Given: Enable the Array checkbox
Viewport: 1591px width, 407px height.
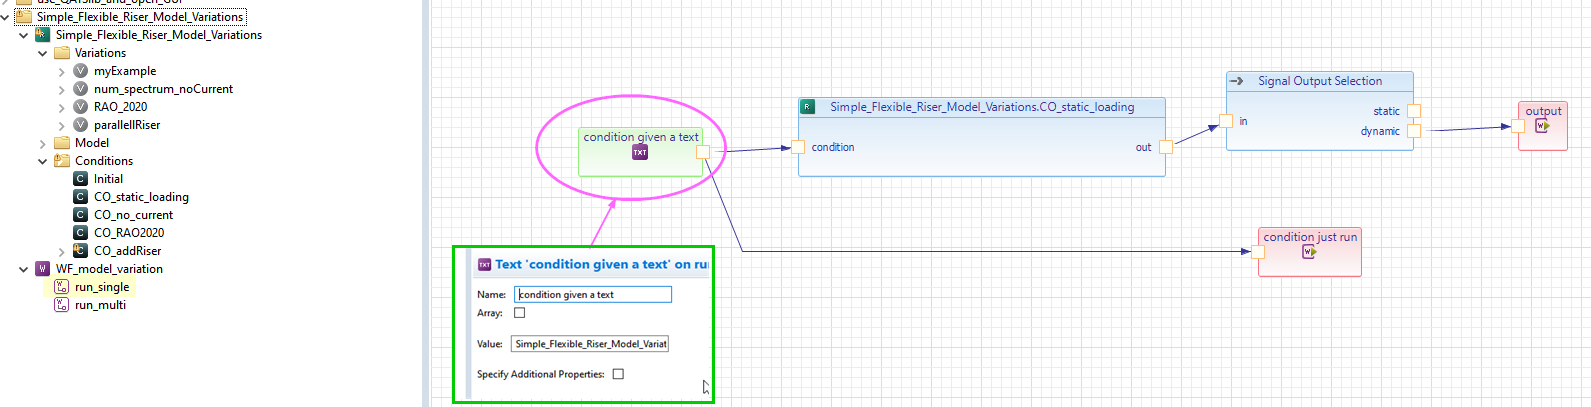Looking at the screenshot, I should coord(519,313).
